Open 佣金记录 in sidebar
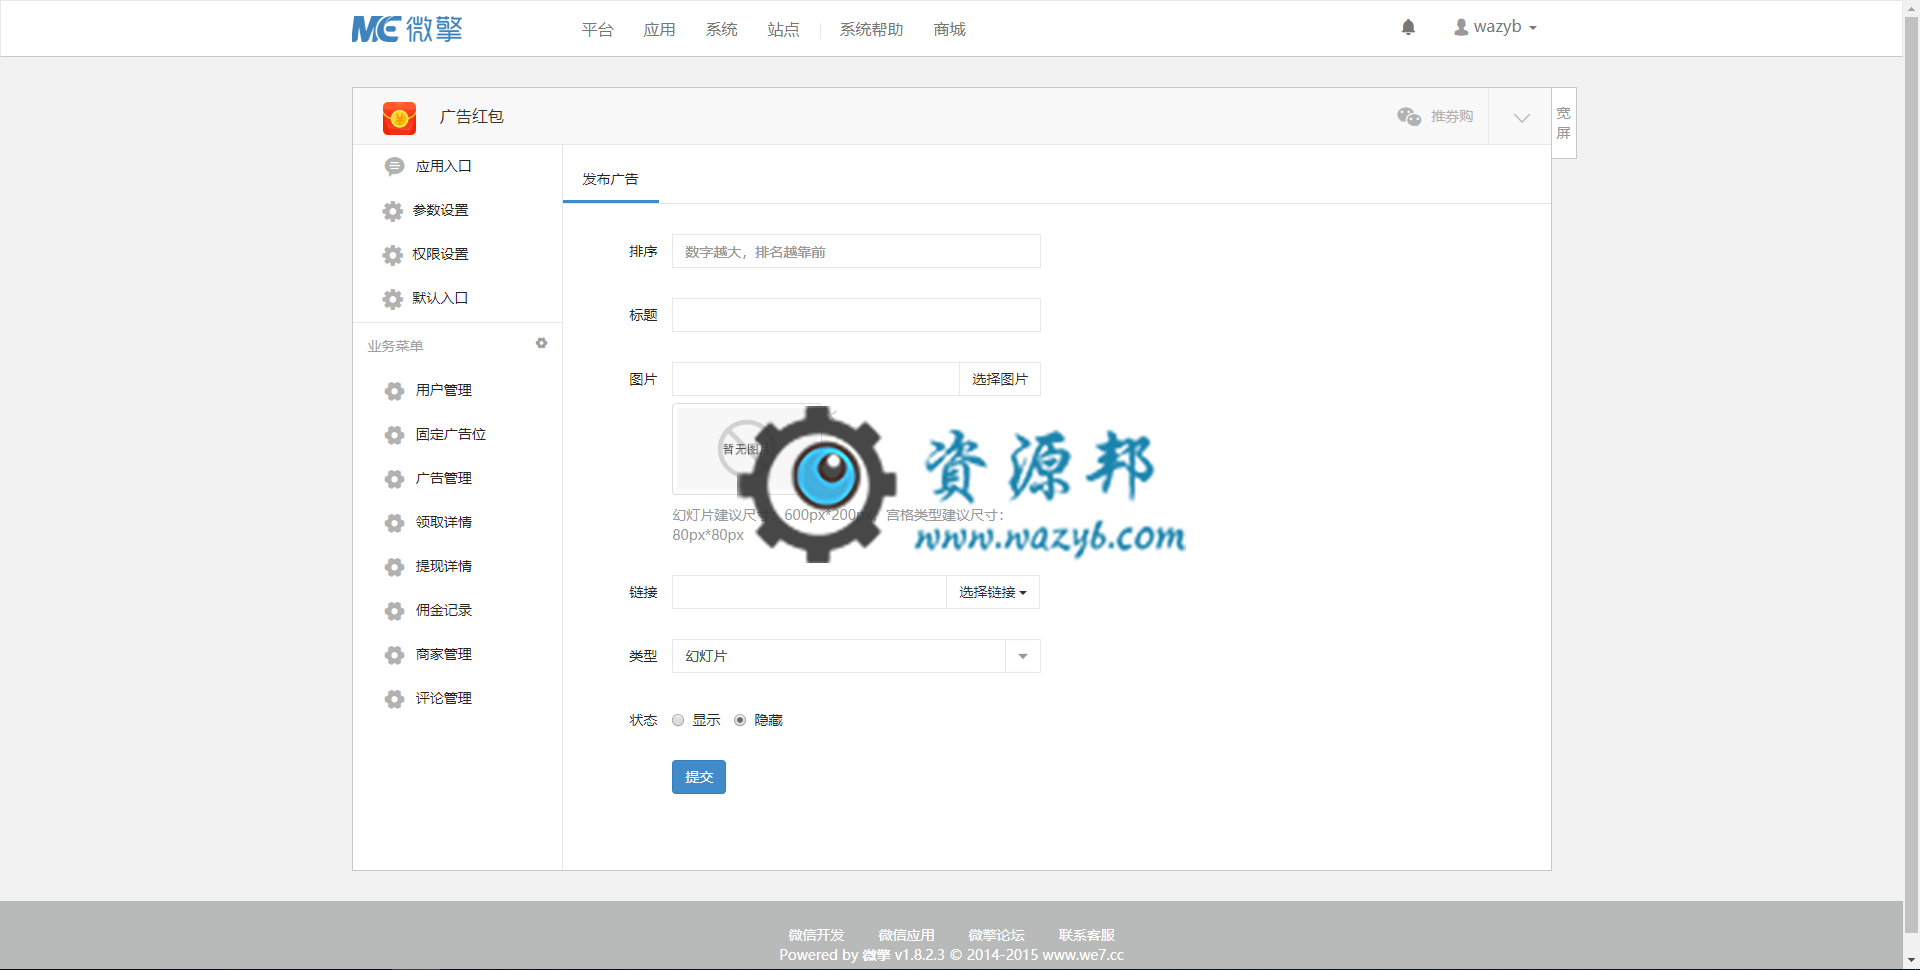Viewport: 1920px width, 970px height. pos(443,610)
